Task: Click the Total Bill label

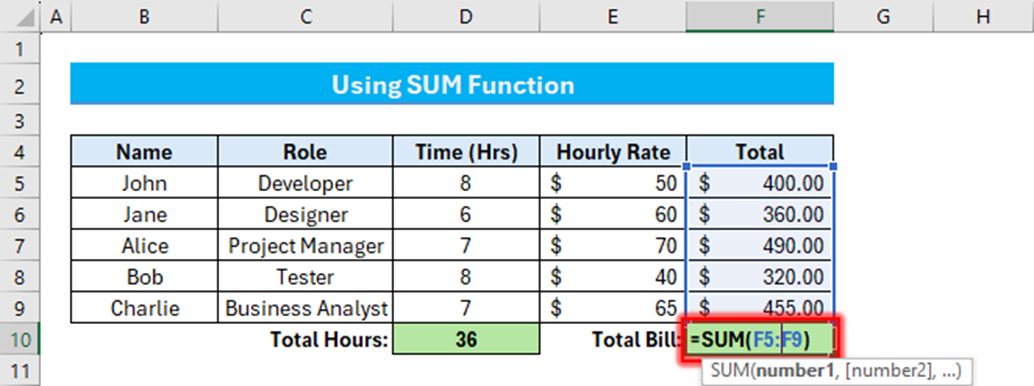Action: click(x=636, y=340)
